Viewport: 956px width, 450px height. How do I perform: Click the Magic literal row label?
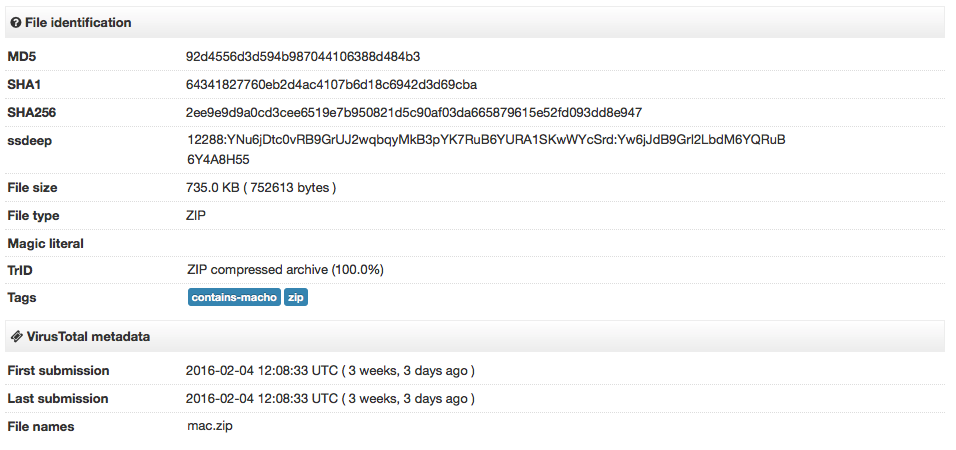[46, 244]
